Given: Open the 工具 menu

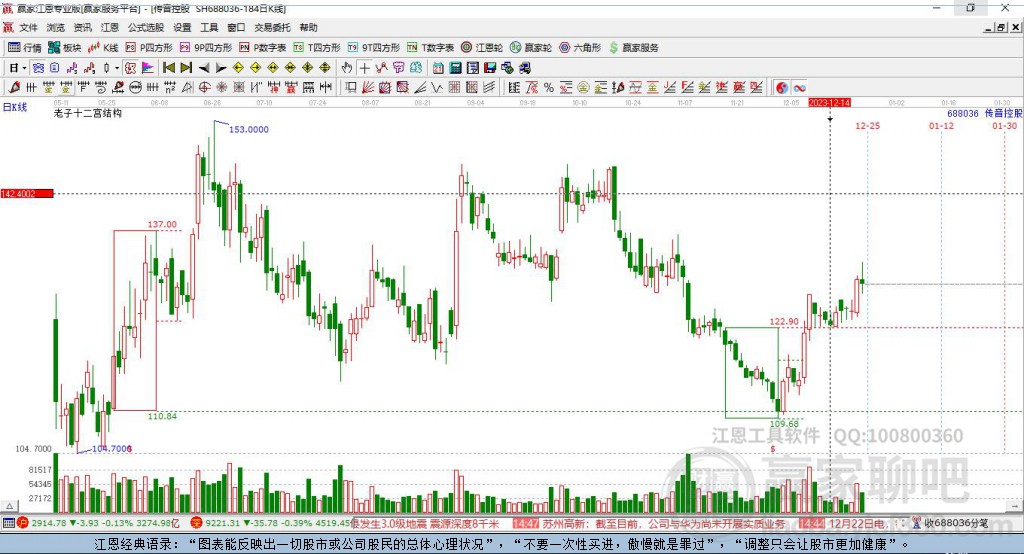Looking at the screenshot, I should pyautogui.click(x=209, y=27).
